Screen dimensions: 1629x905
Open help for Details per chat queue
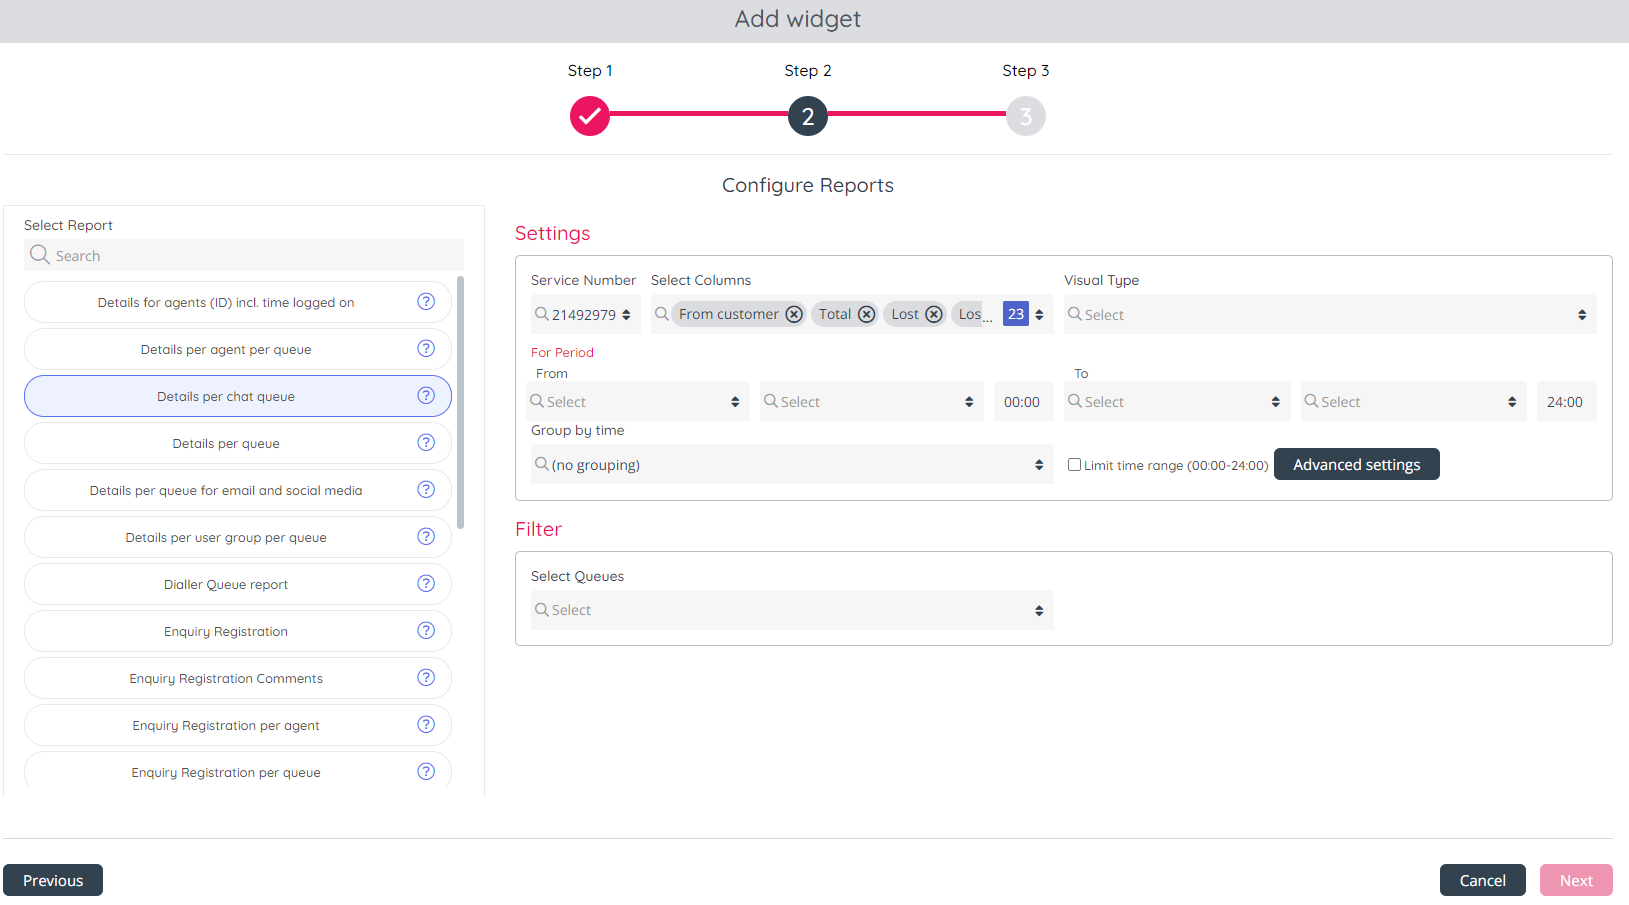coord(426,396)
